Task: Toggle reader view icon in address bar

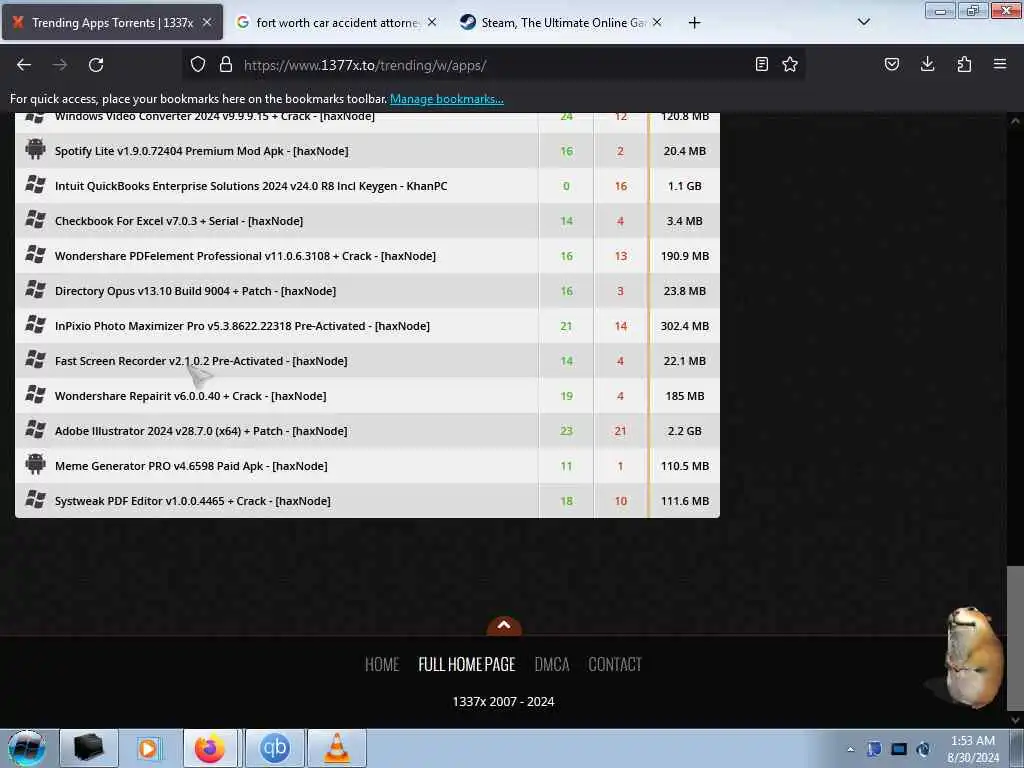Action: click(x=761, y=64)
